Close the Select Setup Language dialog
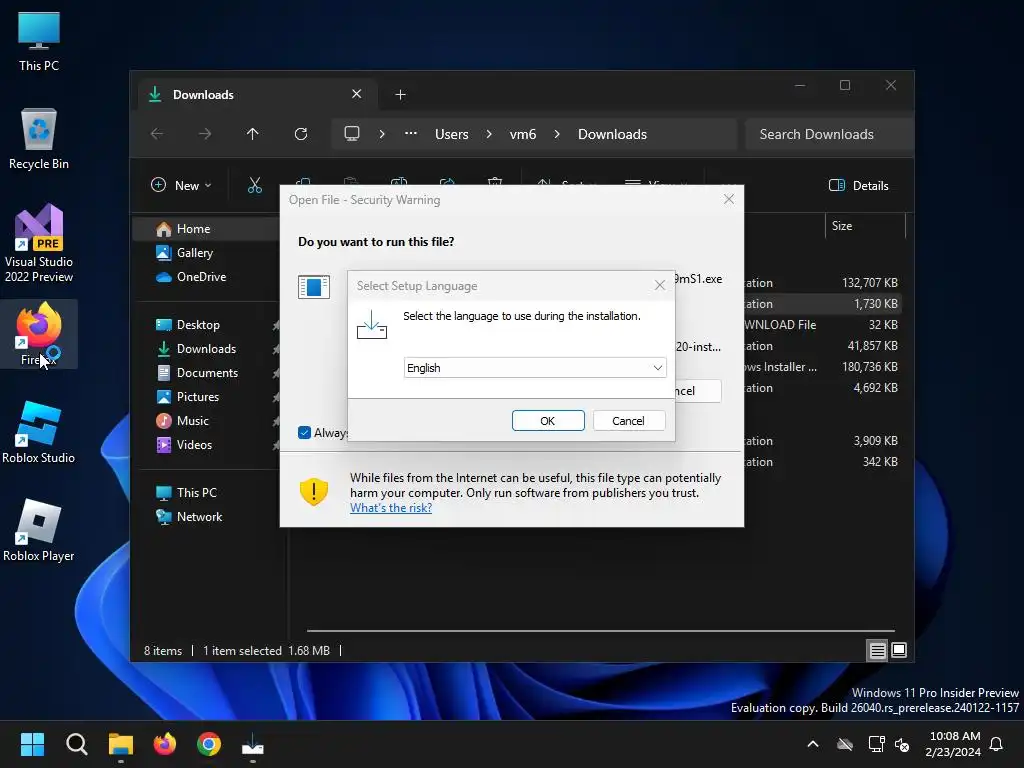 (660, 285)
